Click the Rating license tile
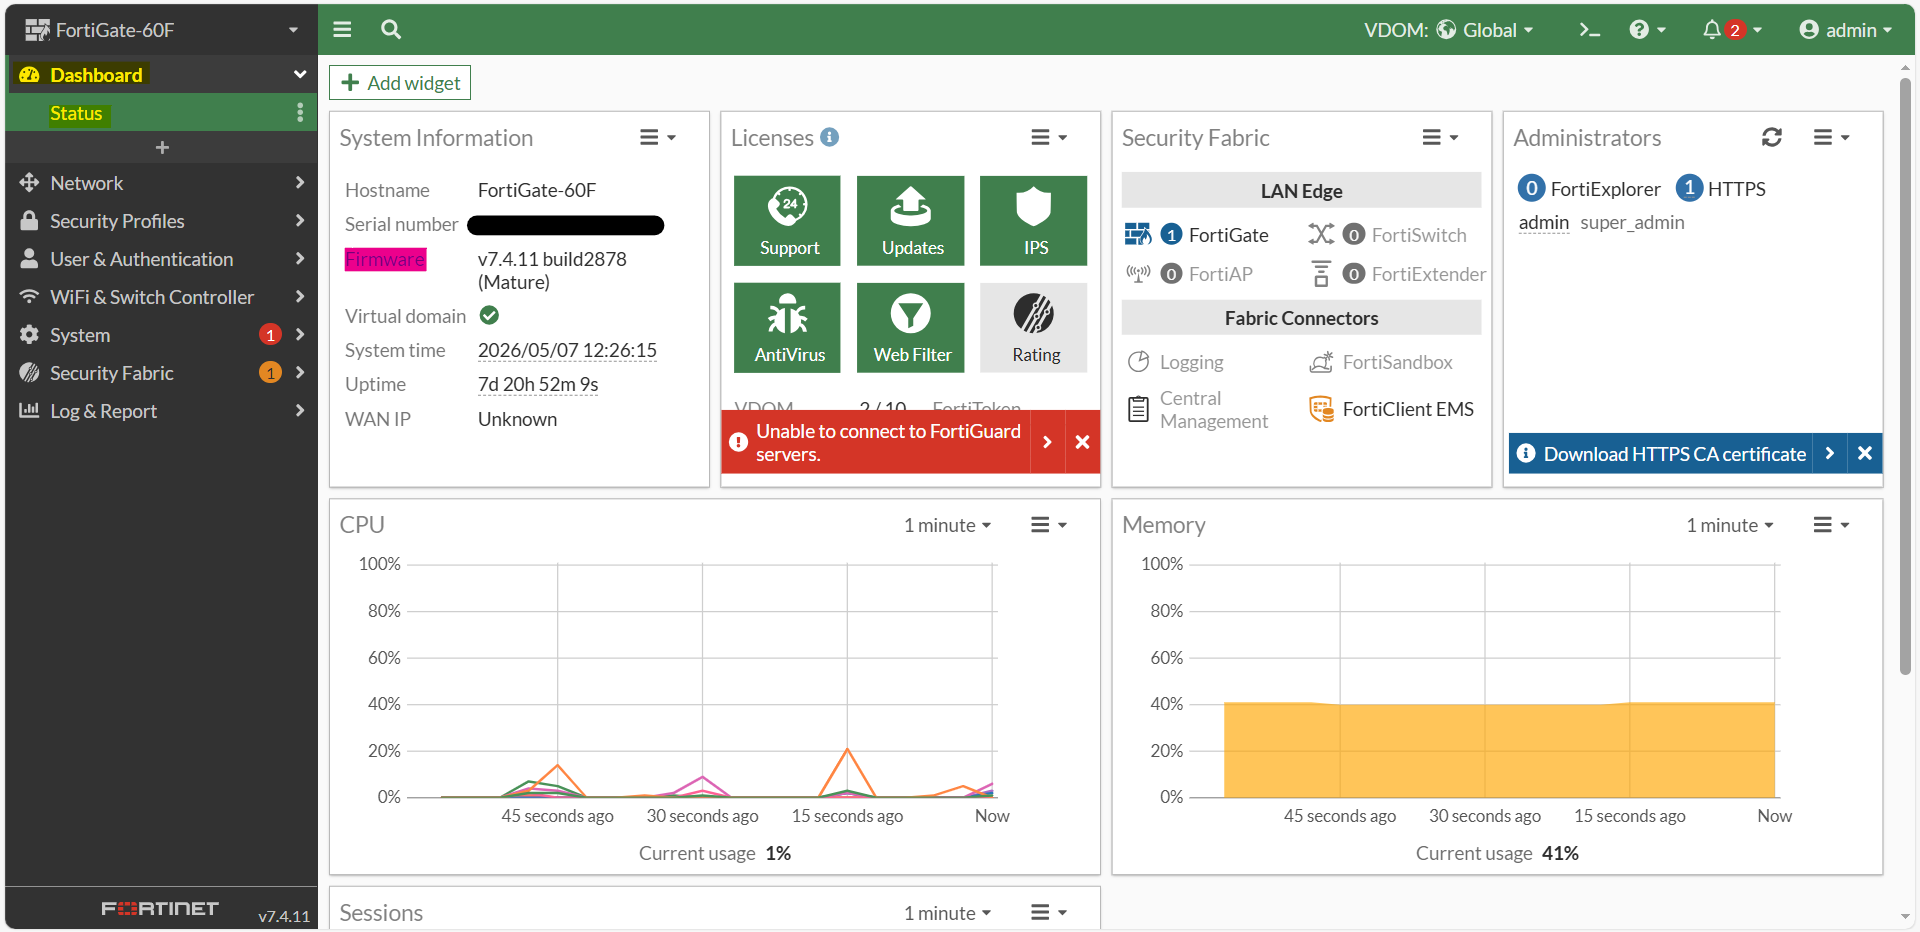Screen dimensions: 1920x932 (1034, 328)
